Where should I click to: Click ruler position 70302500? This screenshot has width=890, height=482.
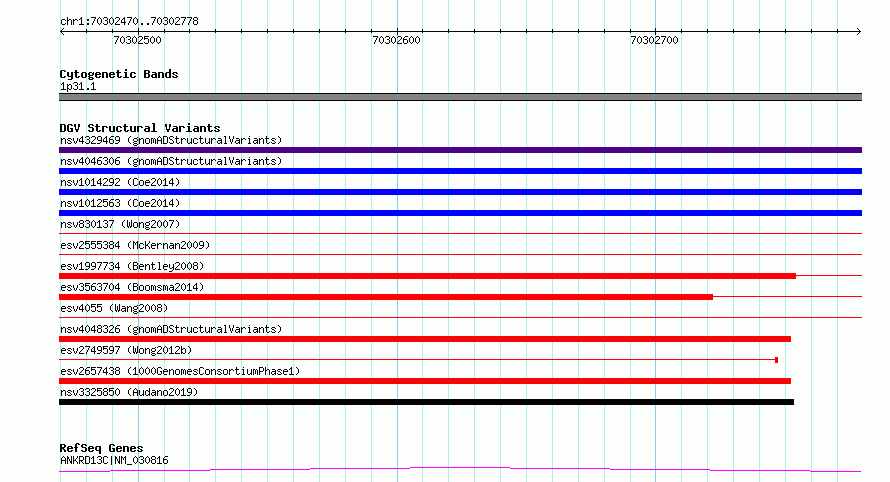pyautogui.click(x=137, y=40)
